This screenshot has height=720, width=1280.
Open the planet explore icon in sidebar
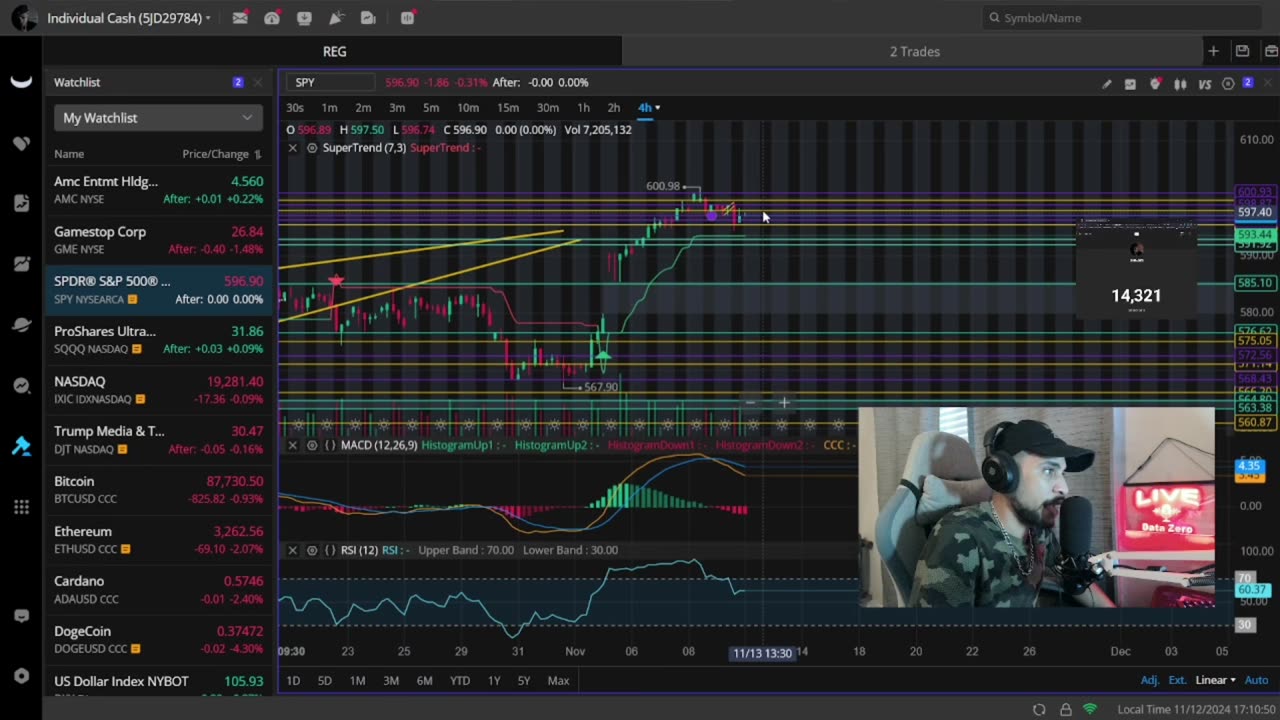click(x=21, y=325)
